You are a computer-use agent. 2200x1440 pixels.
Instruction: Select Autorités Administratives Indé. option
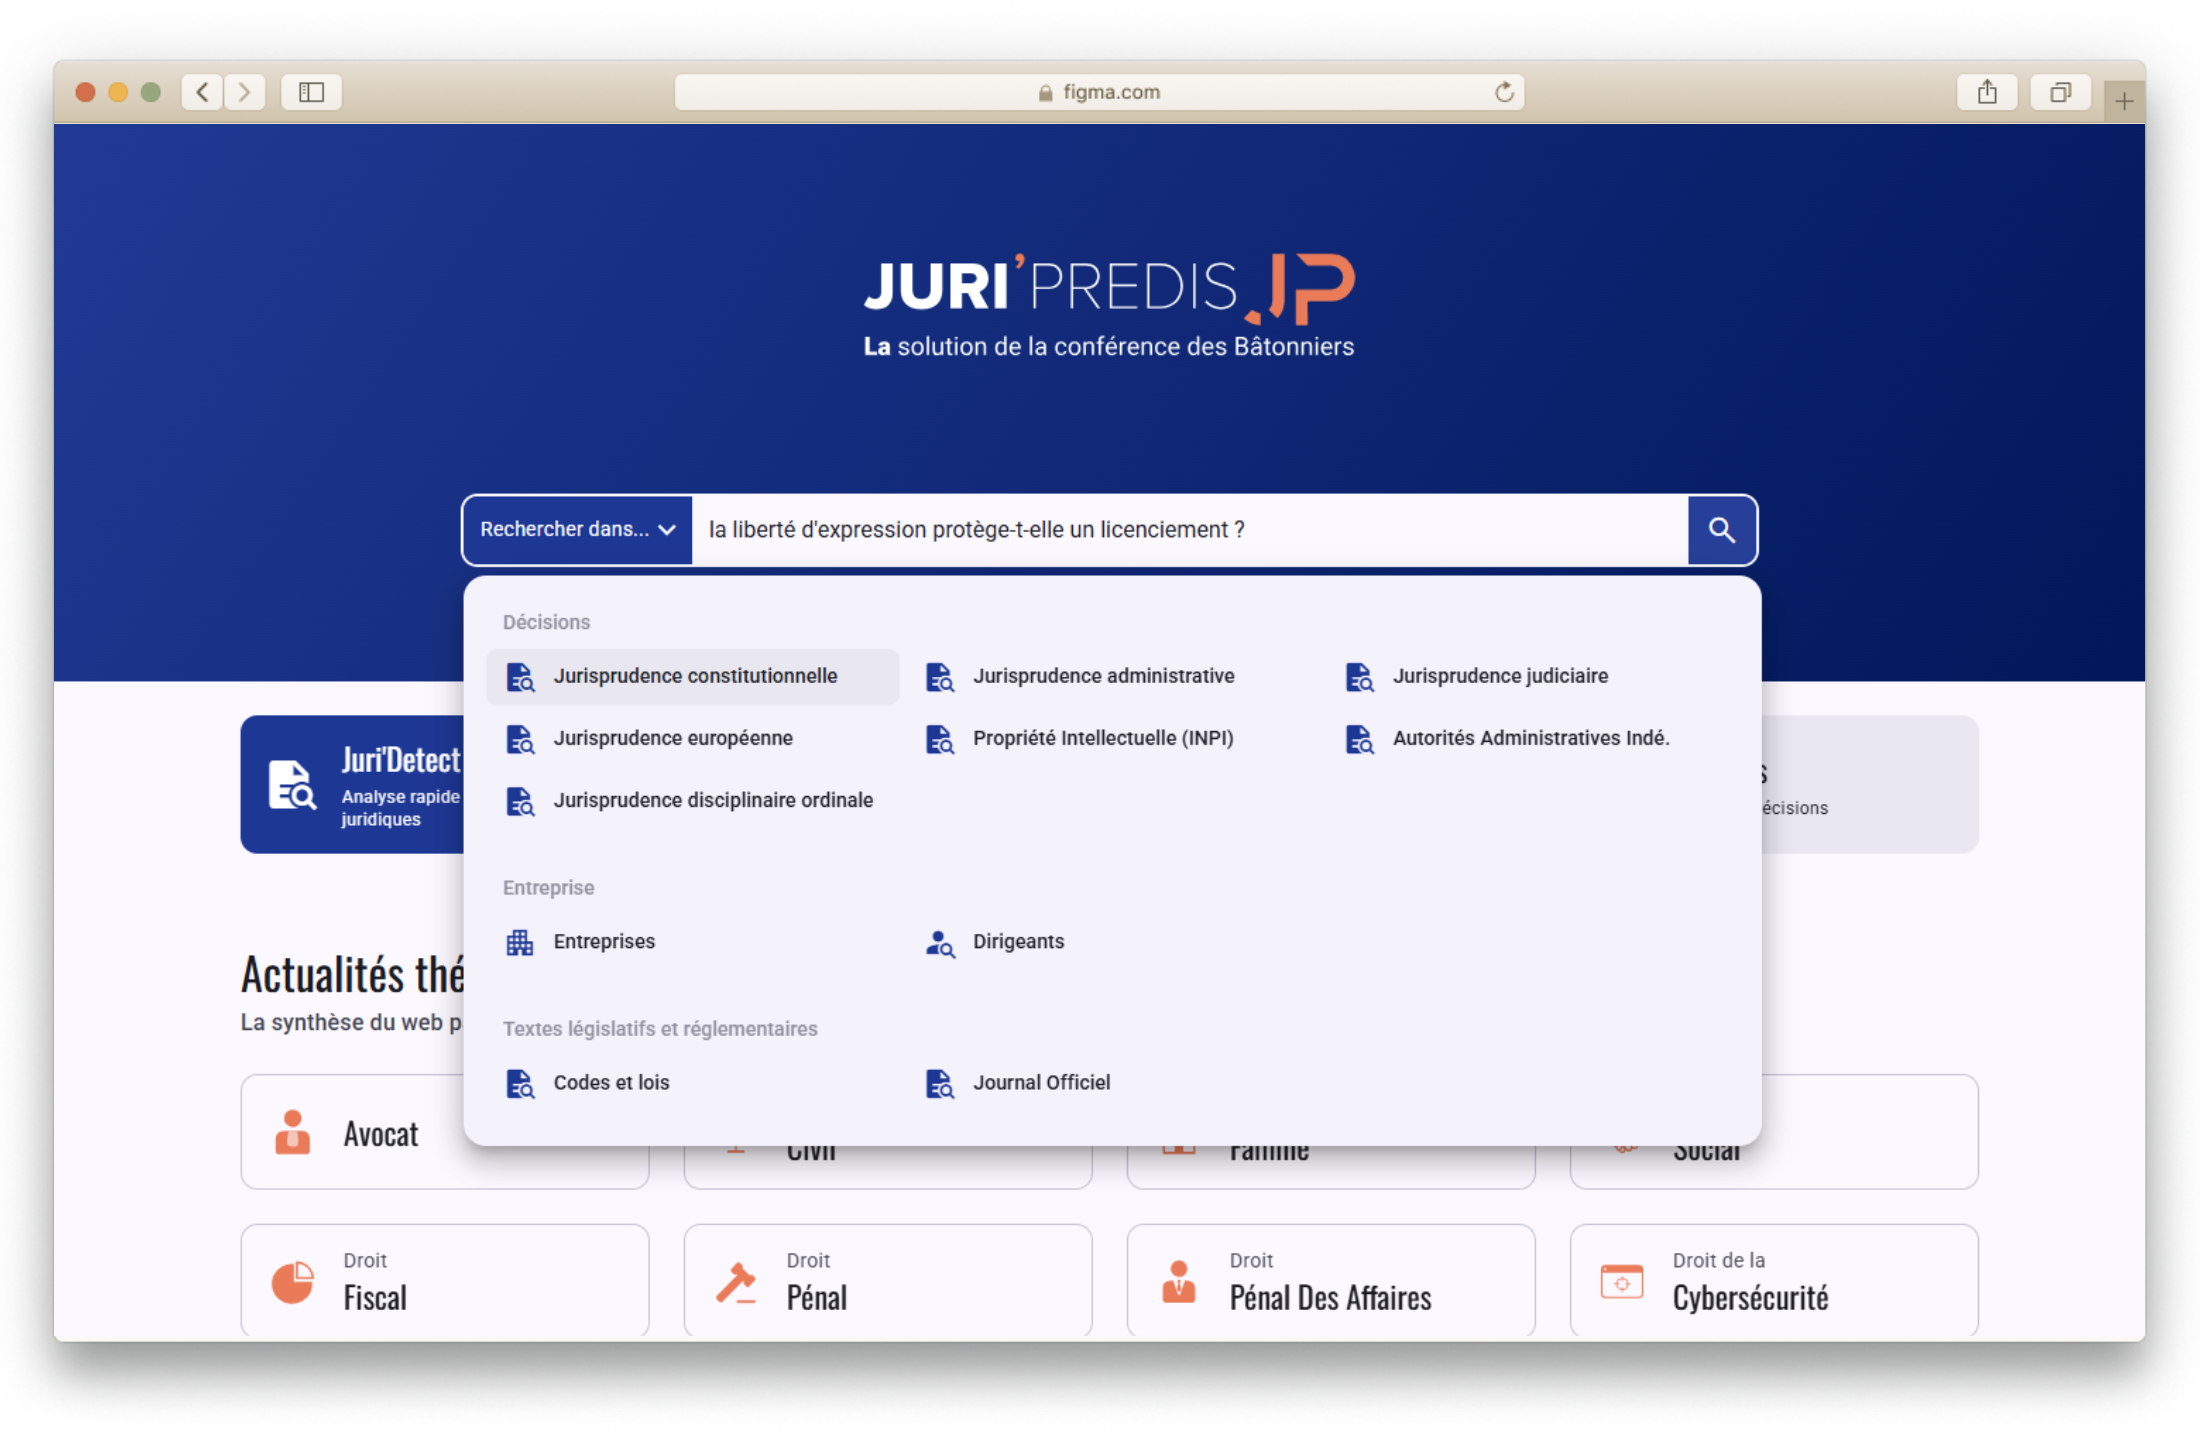pyautogui.click(x=1530, y=739)
